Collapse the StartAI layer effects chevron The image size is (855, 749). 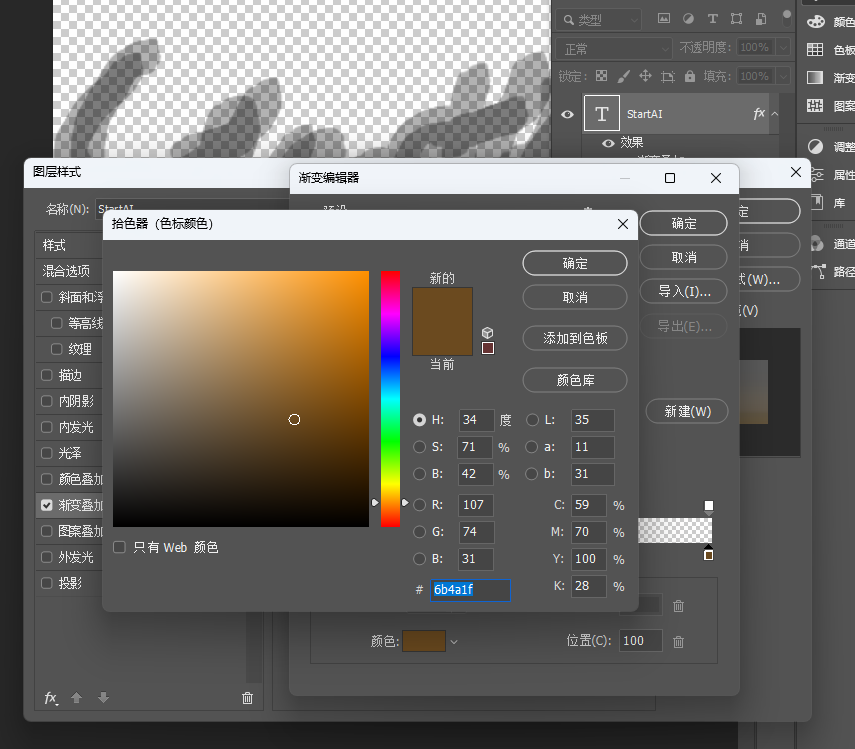[x=775, y=114]
